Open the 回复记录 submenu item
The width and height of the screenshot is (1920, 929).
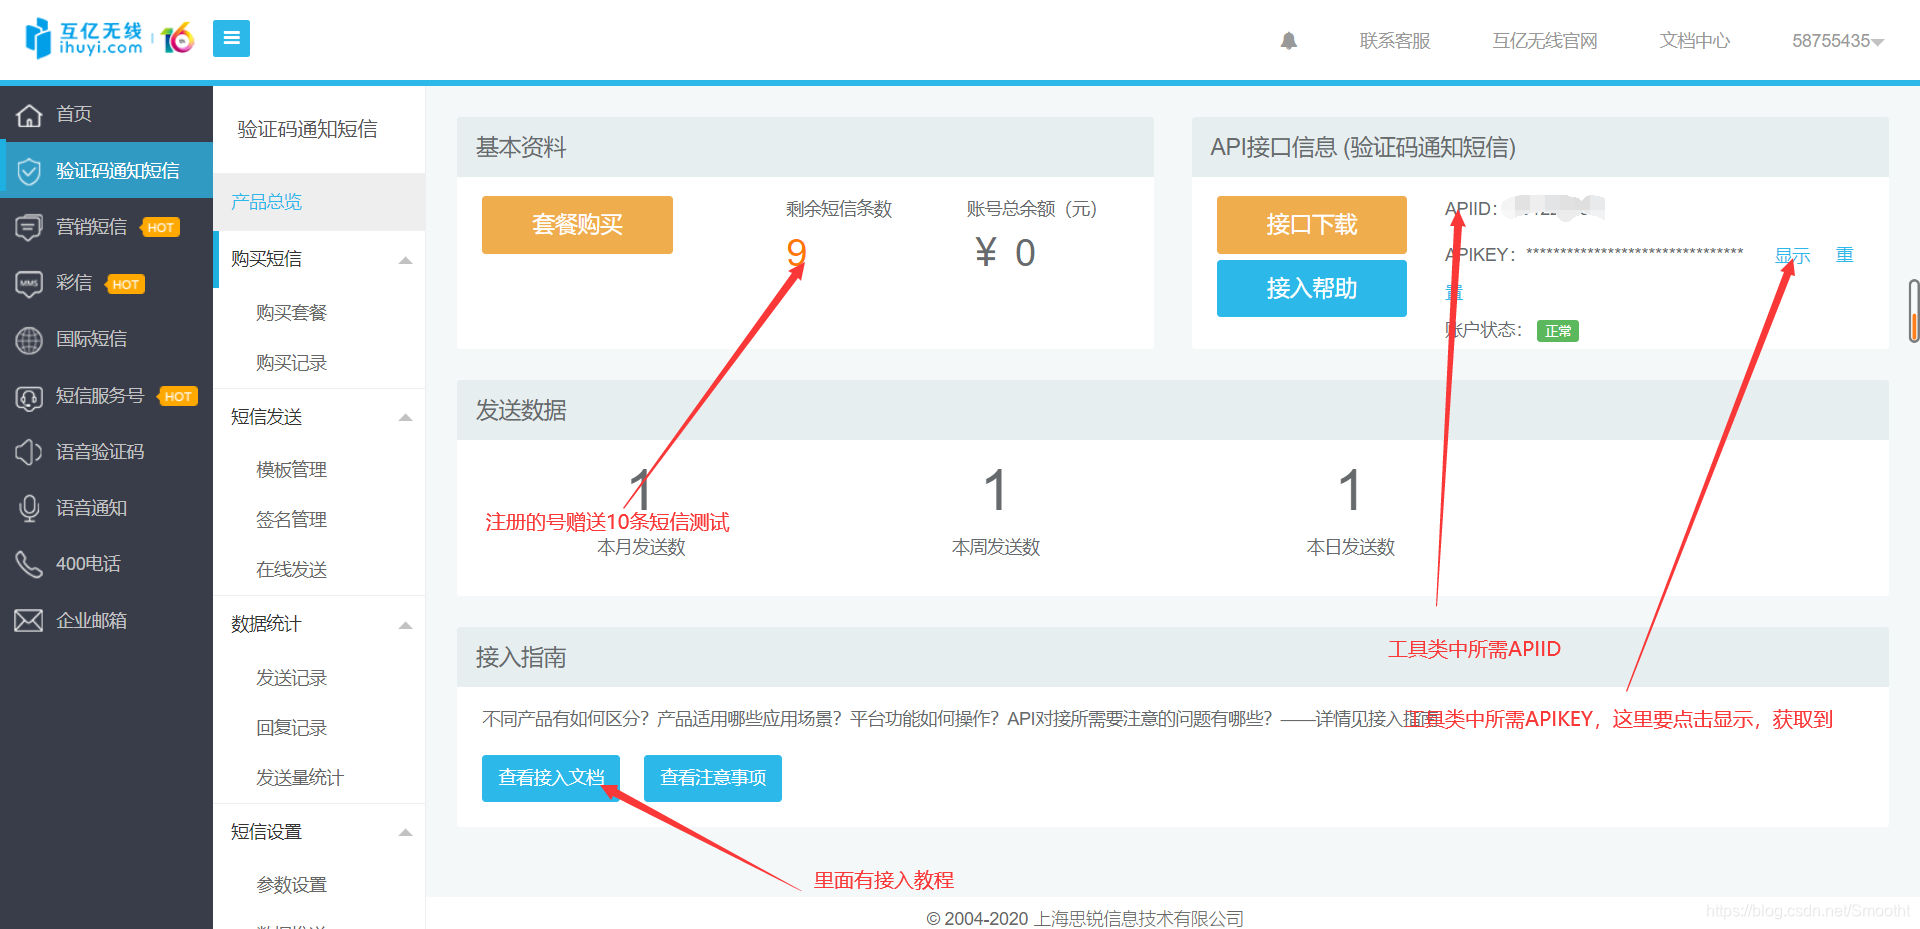tap(291, 728)
